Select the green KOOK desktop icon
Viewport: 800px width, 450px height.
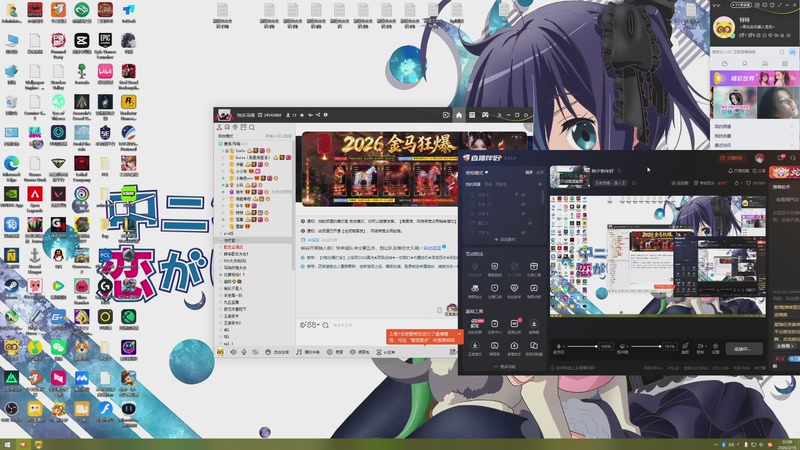(x=129, y=194)
